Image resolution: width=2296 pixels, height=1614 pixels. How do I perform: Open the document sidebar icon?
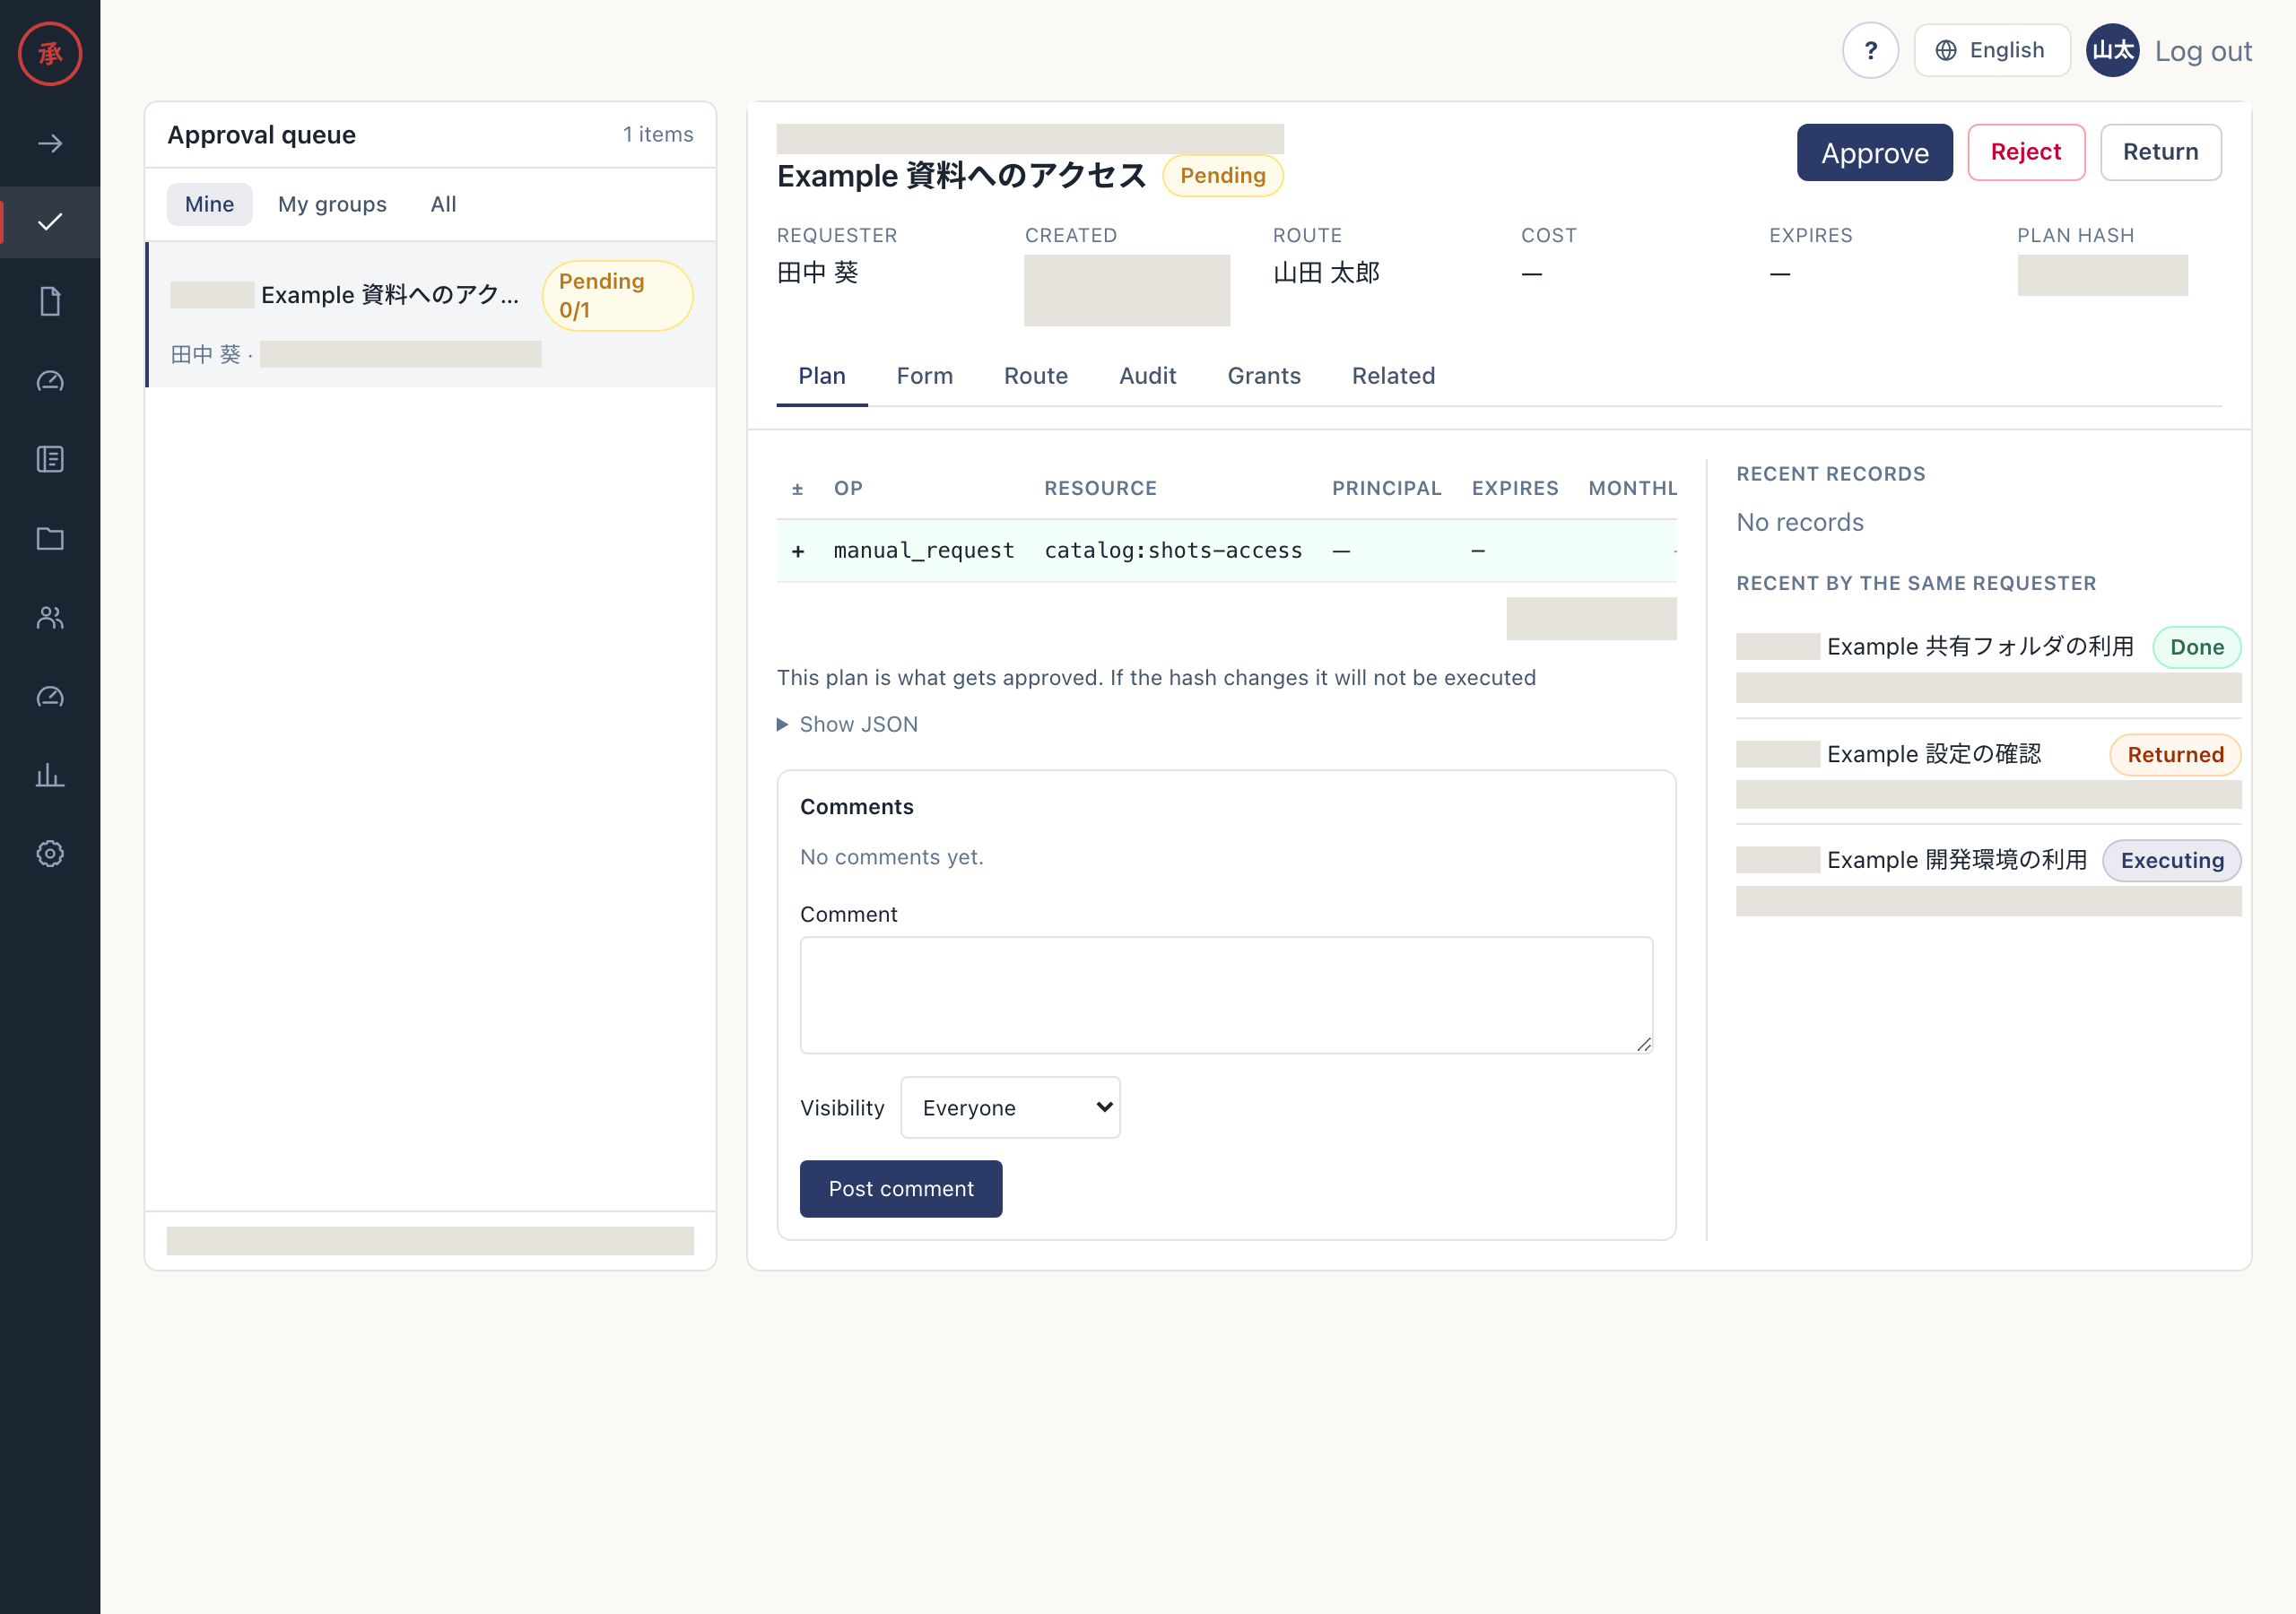coord(50,301)
